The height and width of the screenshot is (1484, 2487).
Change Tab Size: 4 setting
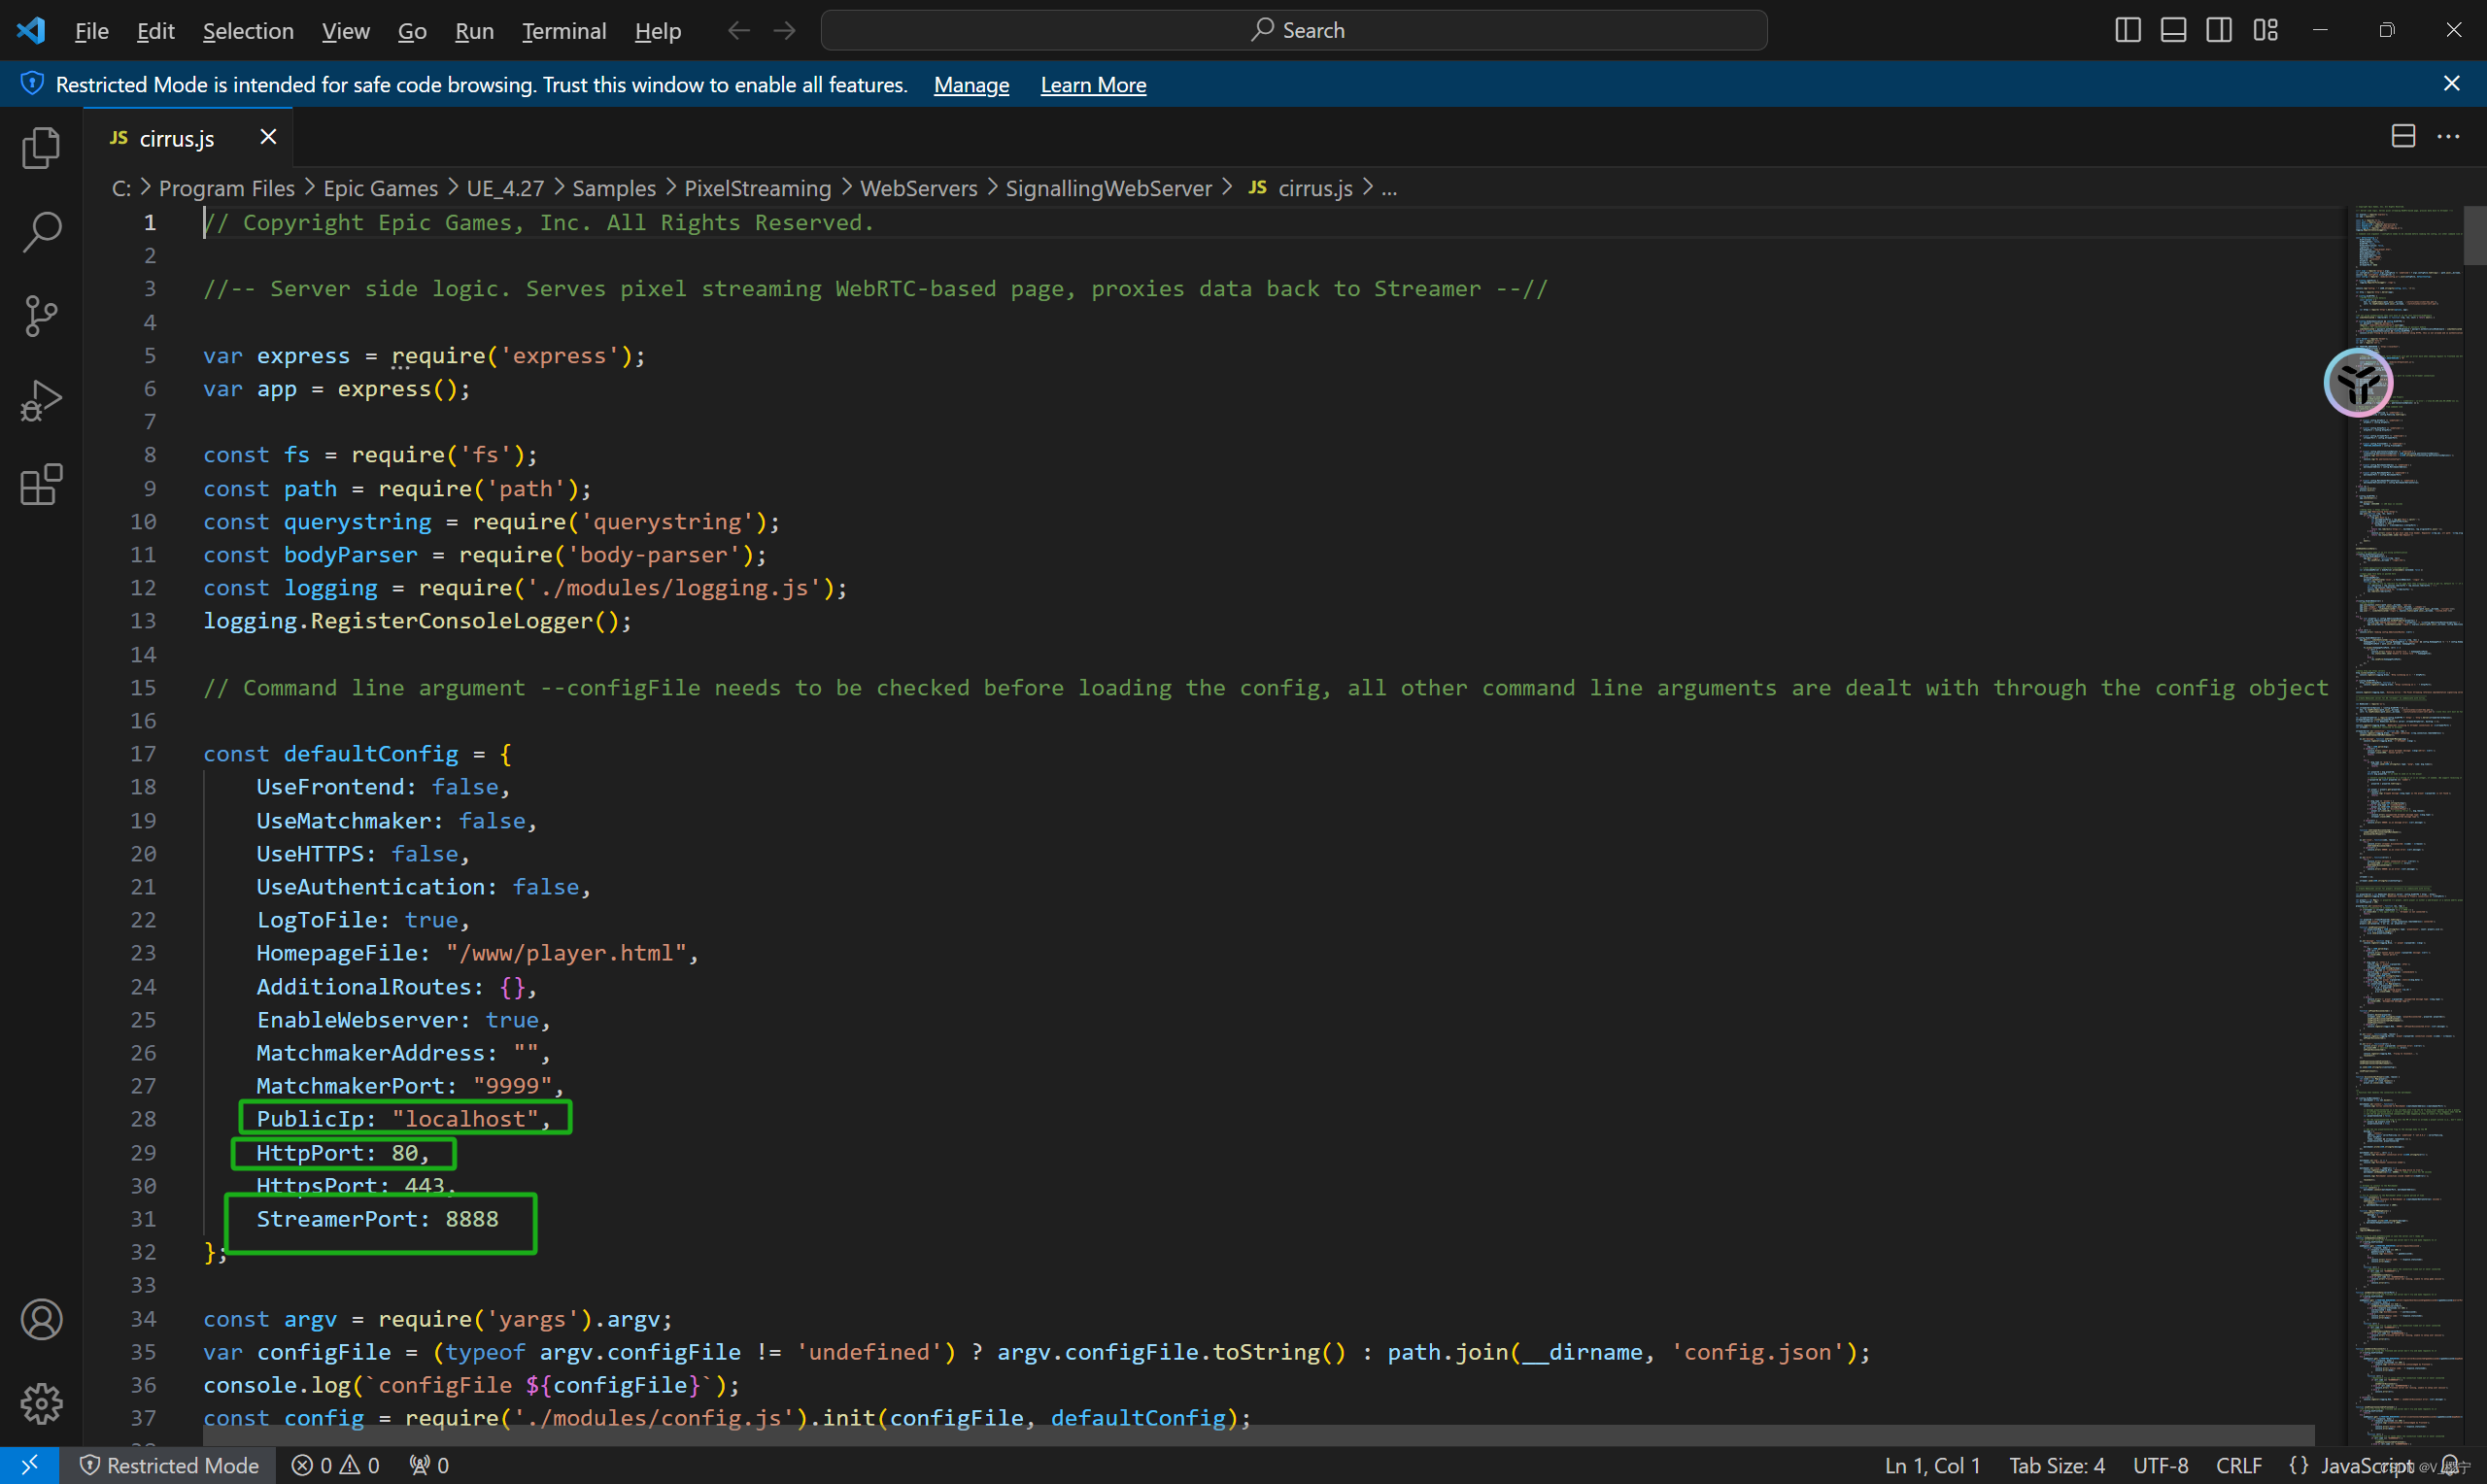pos(2057,1465)
